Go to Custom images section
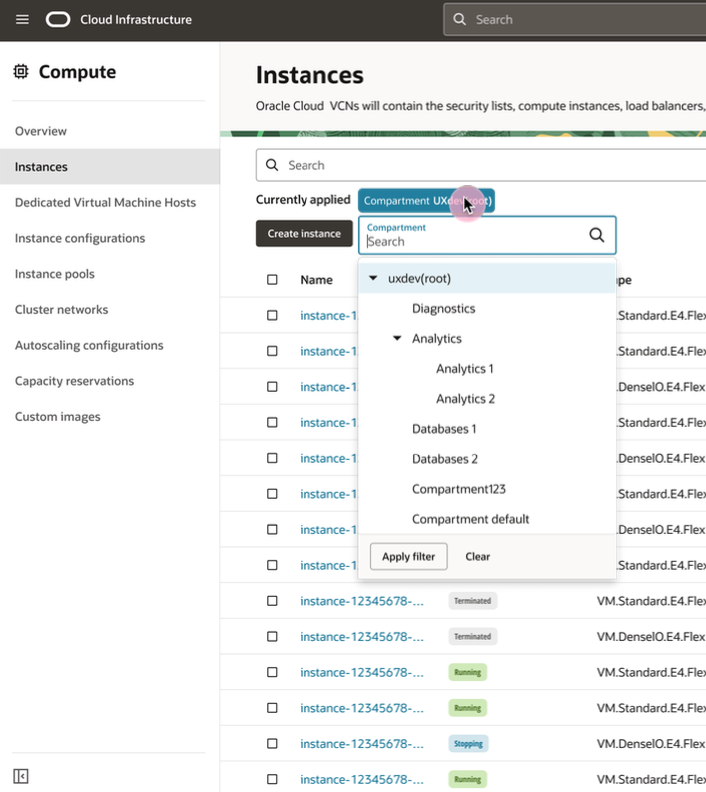706x792 pixels. (57, 417)
